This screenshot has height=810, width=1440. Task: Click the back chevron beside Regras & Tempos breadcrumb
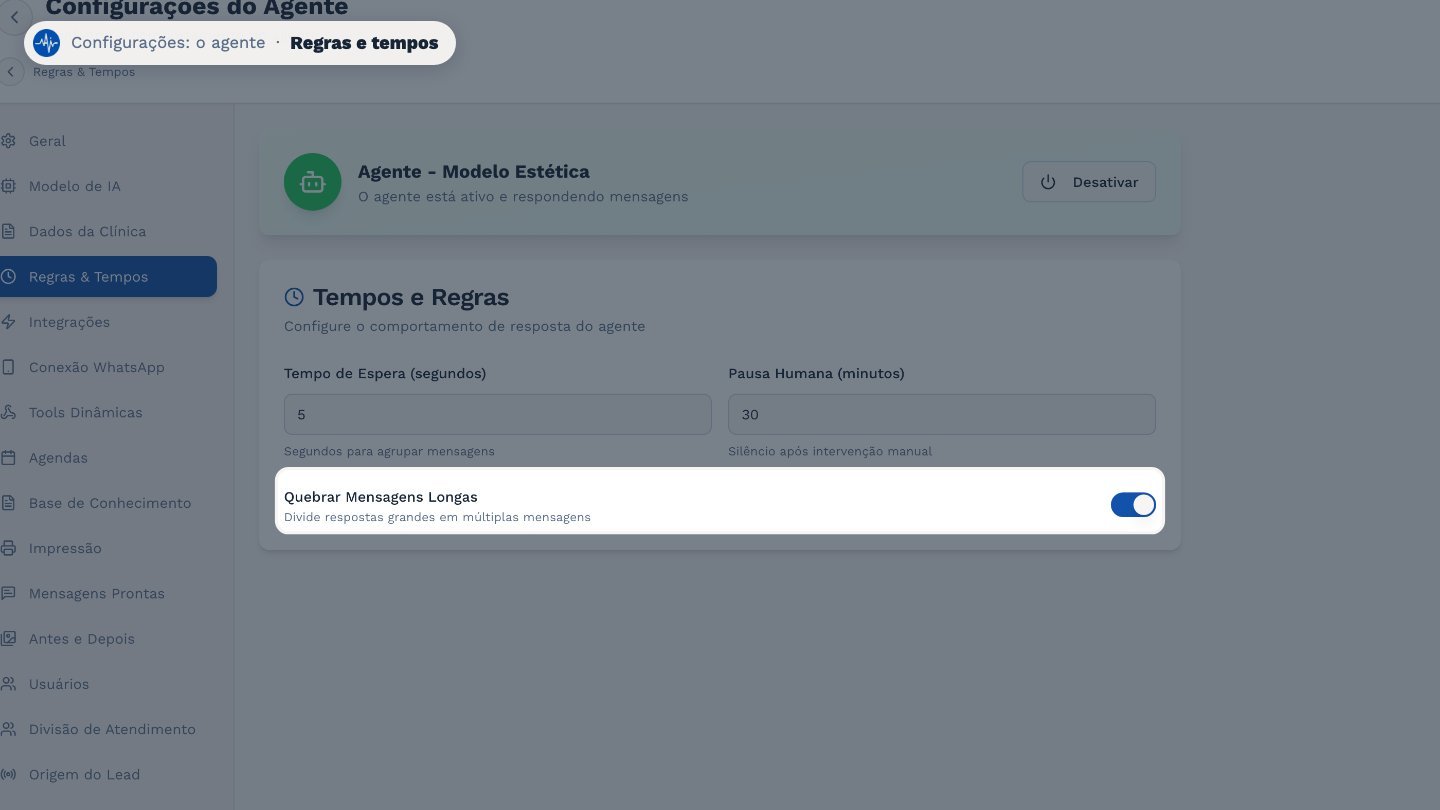tap(10, 72)
